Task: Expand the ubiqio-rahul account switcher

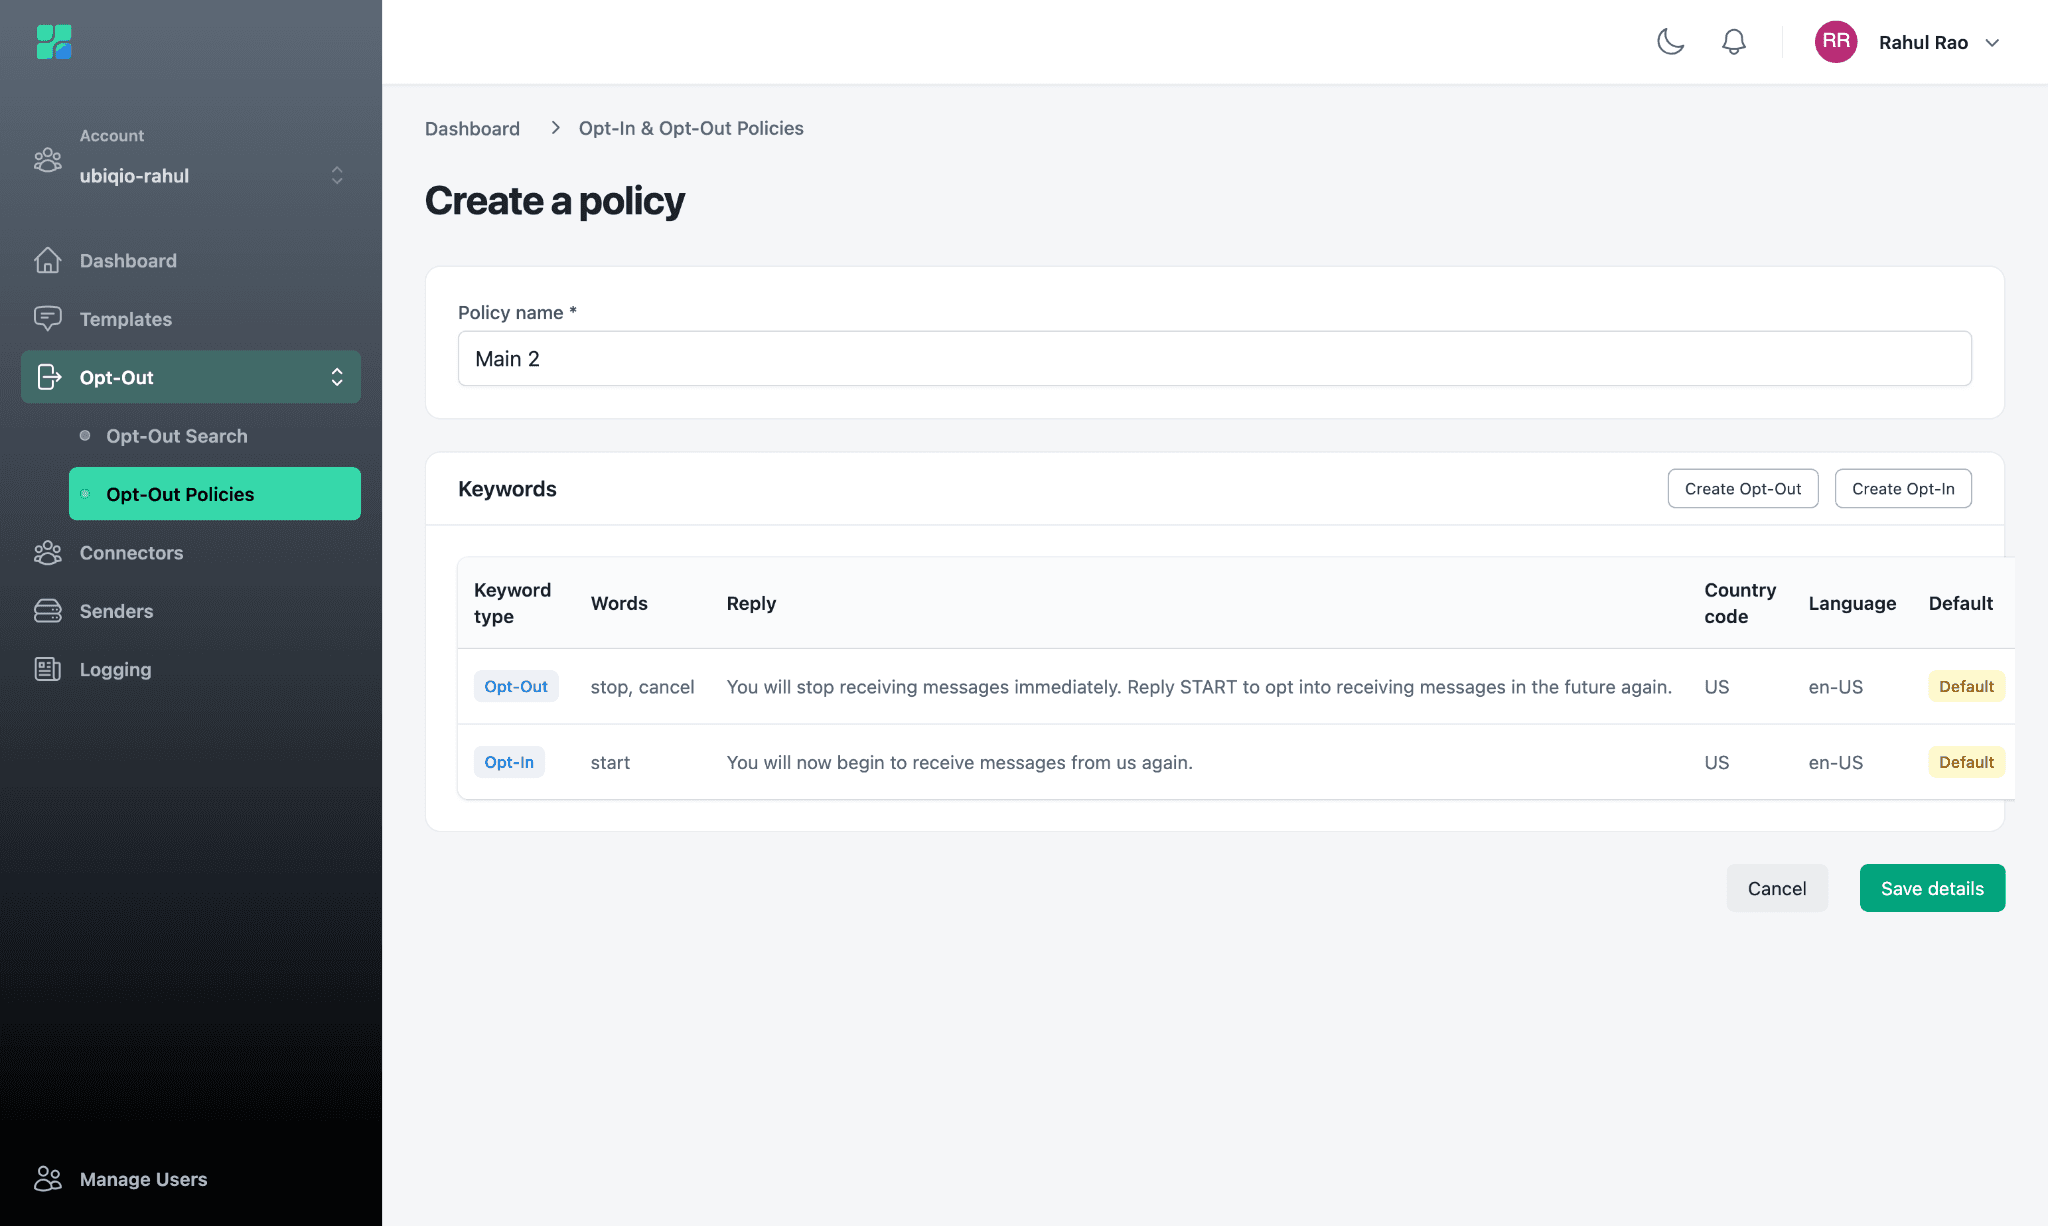Action: pyautogui.click(x=337, y=175)
